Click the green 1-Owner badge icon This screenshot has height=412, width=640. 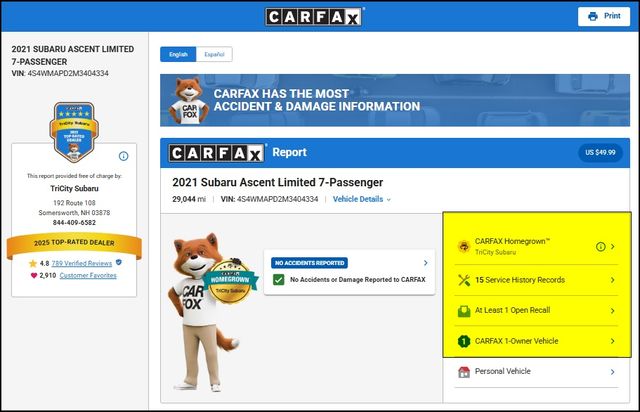tap(464, 341)
